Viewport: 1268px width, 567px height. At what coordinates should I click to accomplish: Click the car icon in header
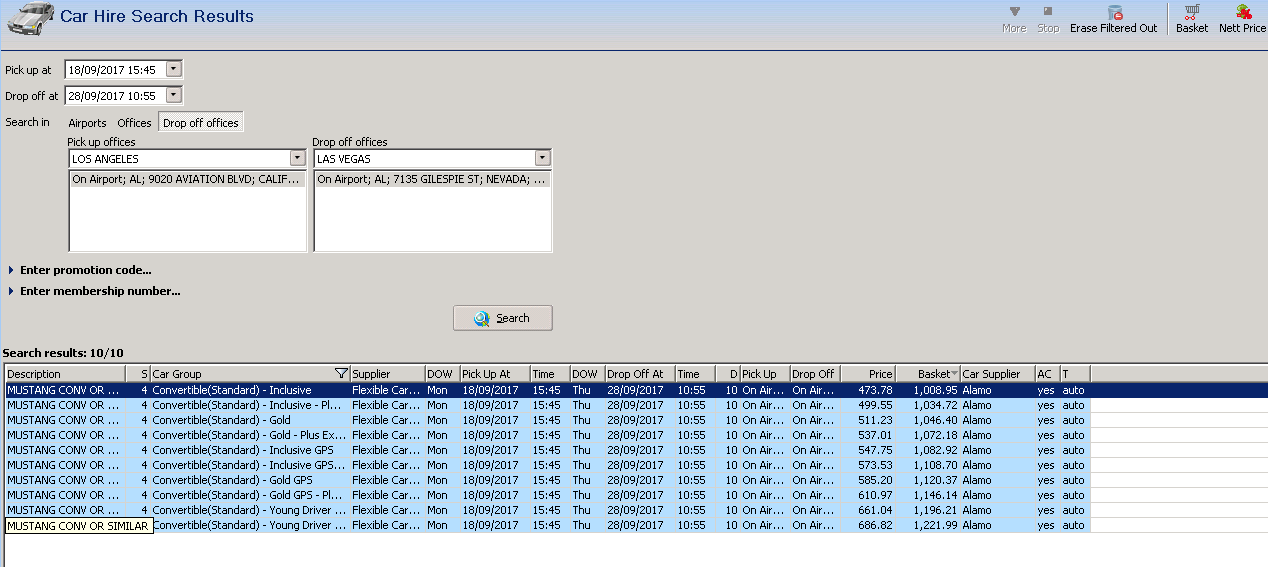coord(31,18)
